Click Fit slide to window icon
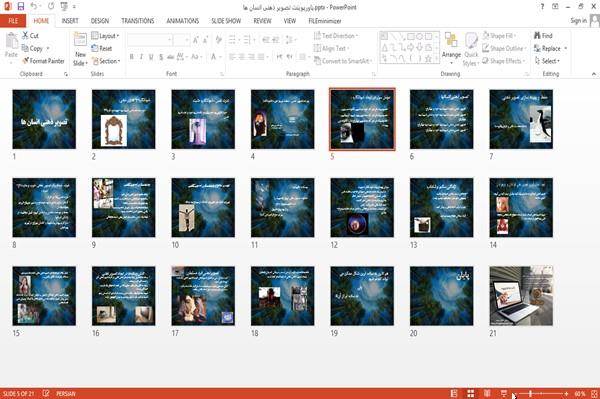The image size is (600, 399). (594, 393)
